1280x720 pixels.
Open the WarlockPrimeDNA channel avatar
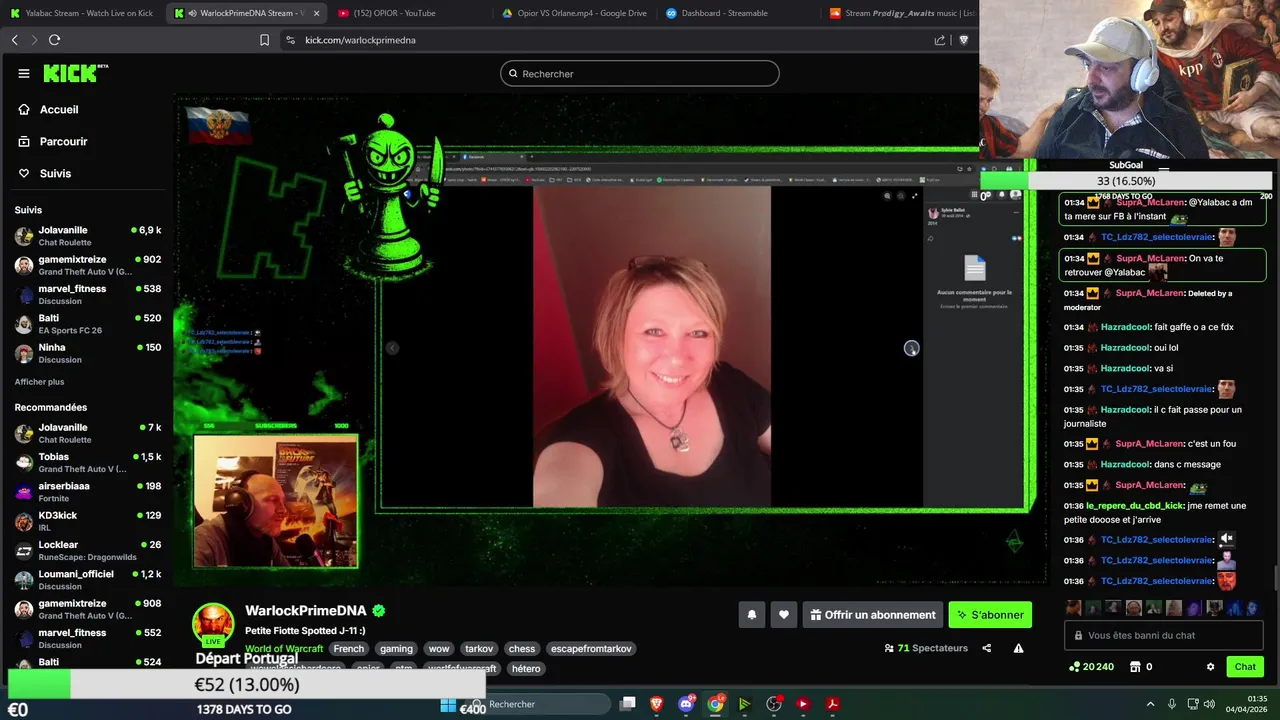point(213,624)
